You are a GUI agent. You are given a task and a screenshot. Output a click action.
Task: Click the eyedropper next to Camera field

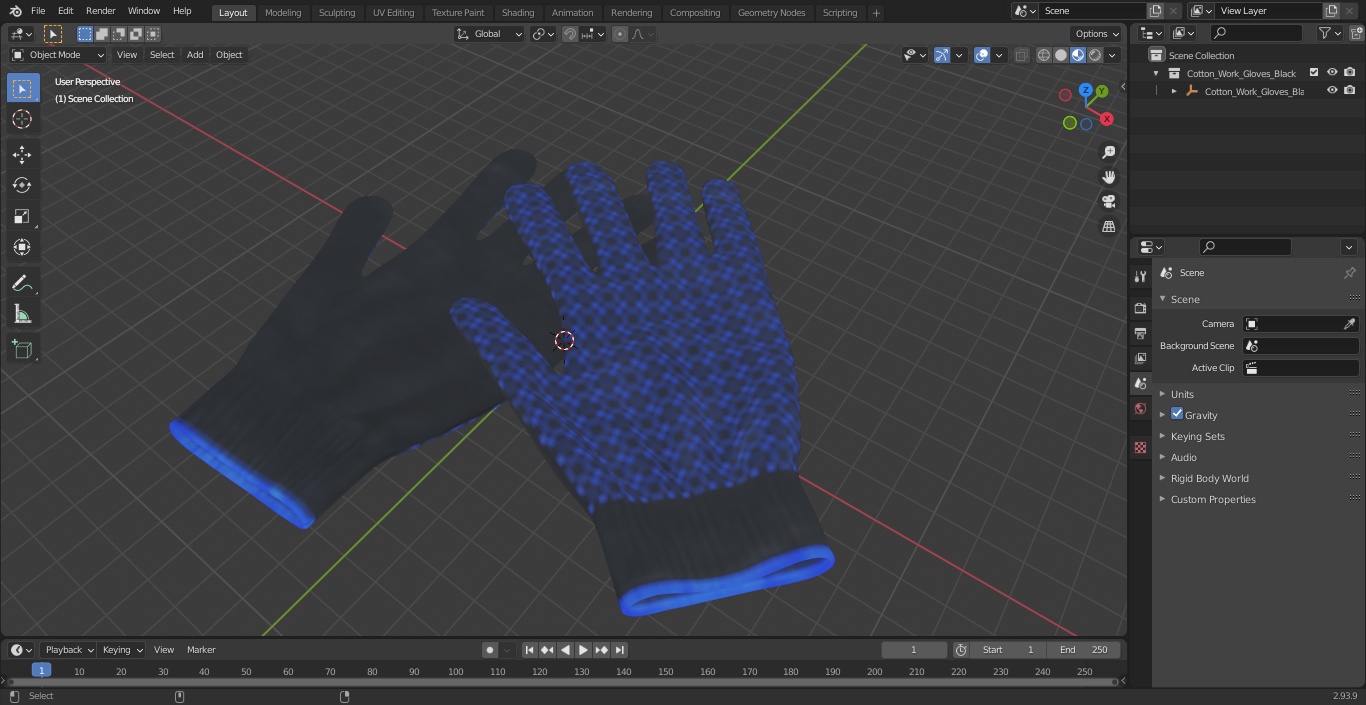click(x=1349, y=324)
